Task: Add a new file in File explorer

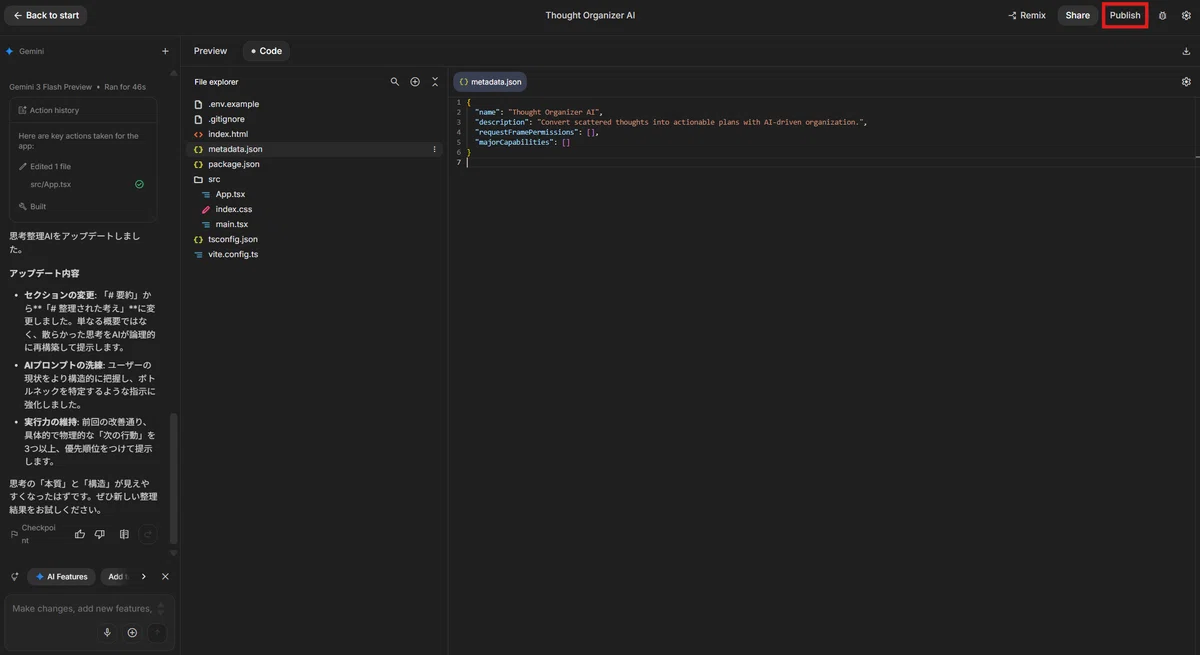Action: [415, 82]
